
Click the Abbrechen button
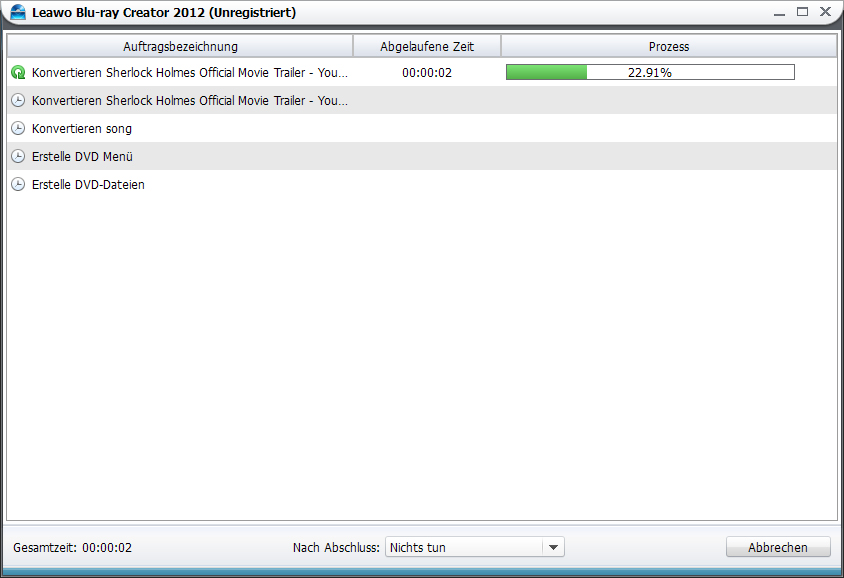point(778,547)
